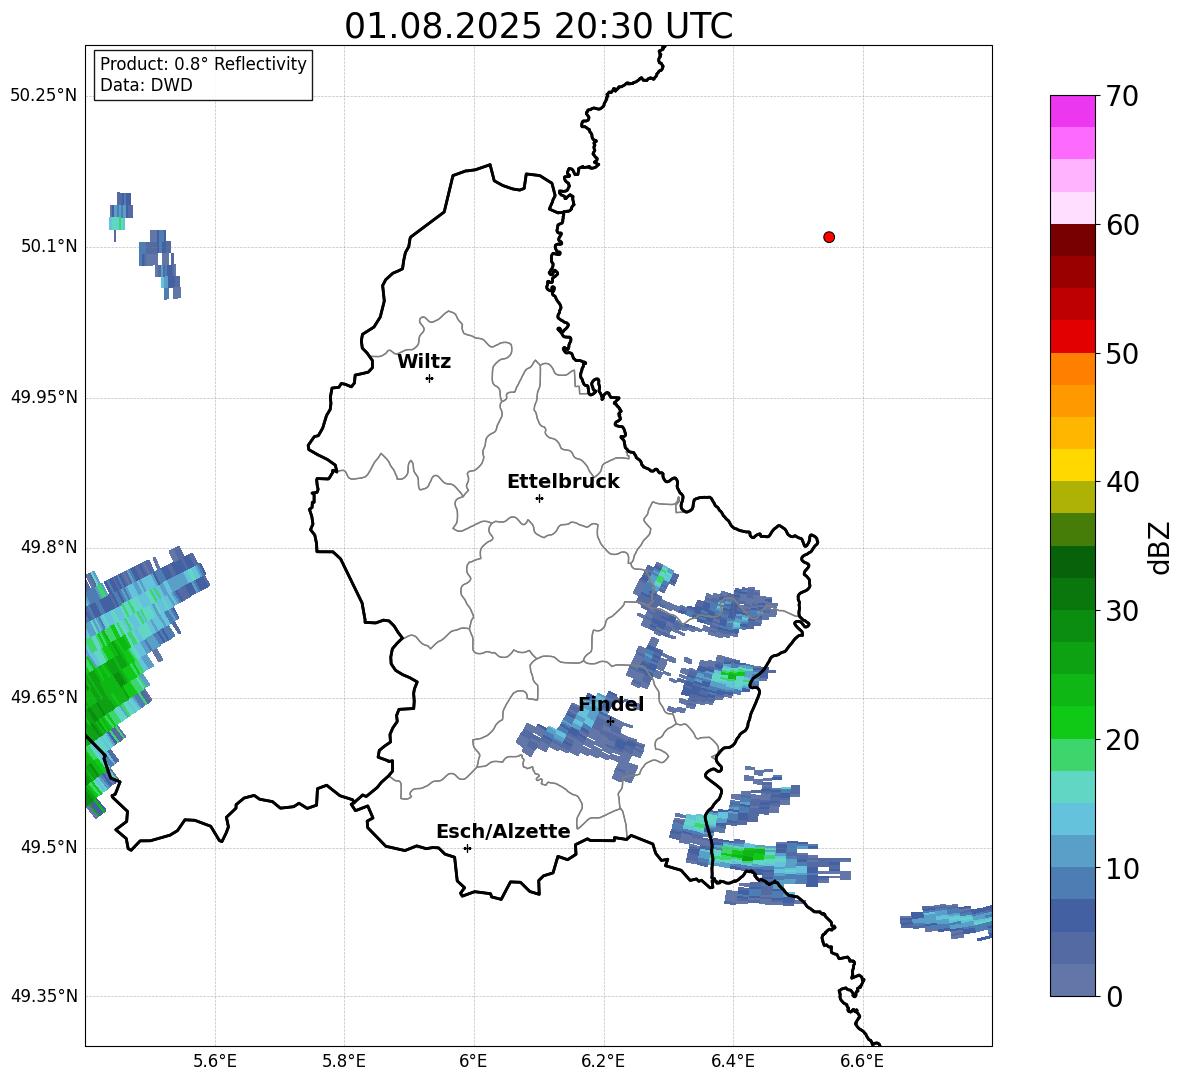This screenshot has width=1184, height=1081.
Task: Click the colorbar tick label 40
Action: click(x=1122, y=482)
